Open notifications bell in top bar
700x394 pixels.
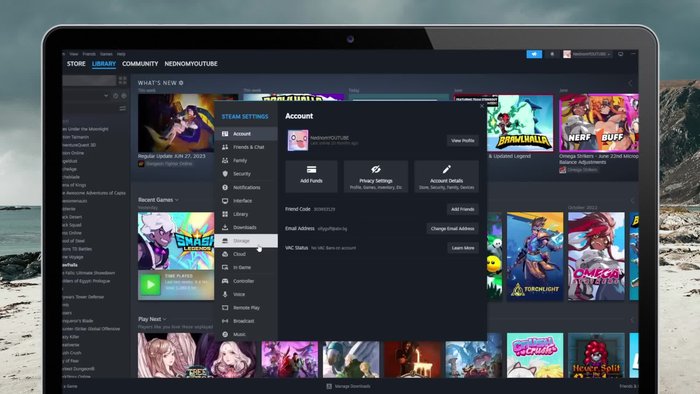coord(552,54)
